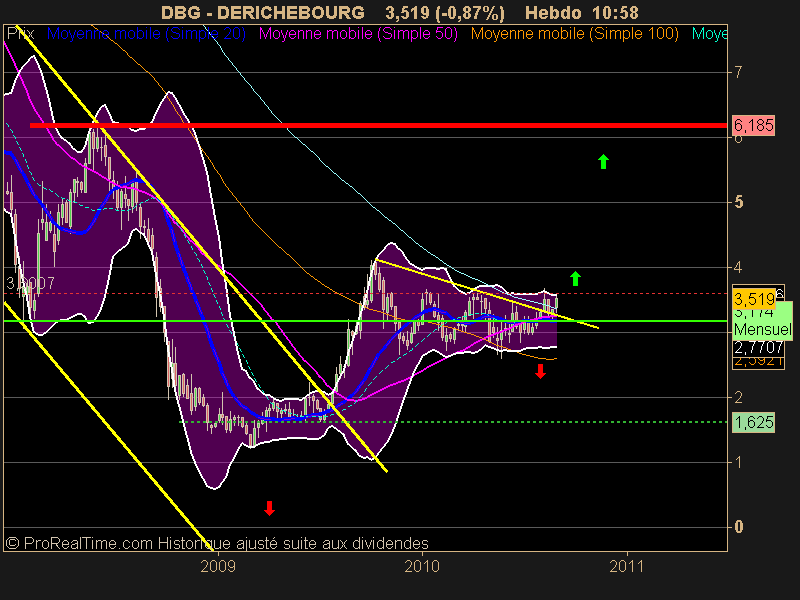Screen dimensions: 800x600
Task: Click the 5 label on price axis
Action: click(738, 202)
